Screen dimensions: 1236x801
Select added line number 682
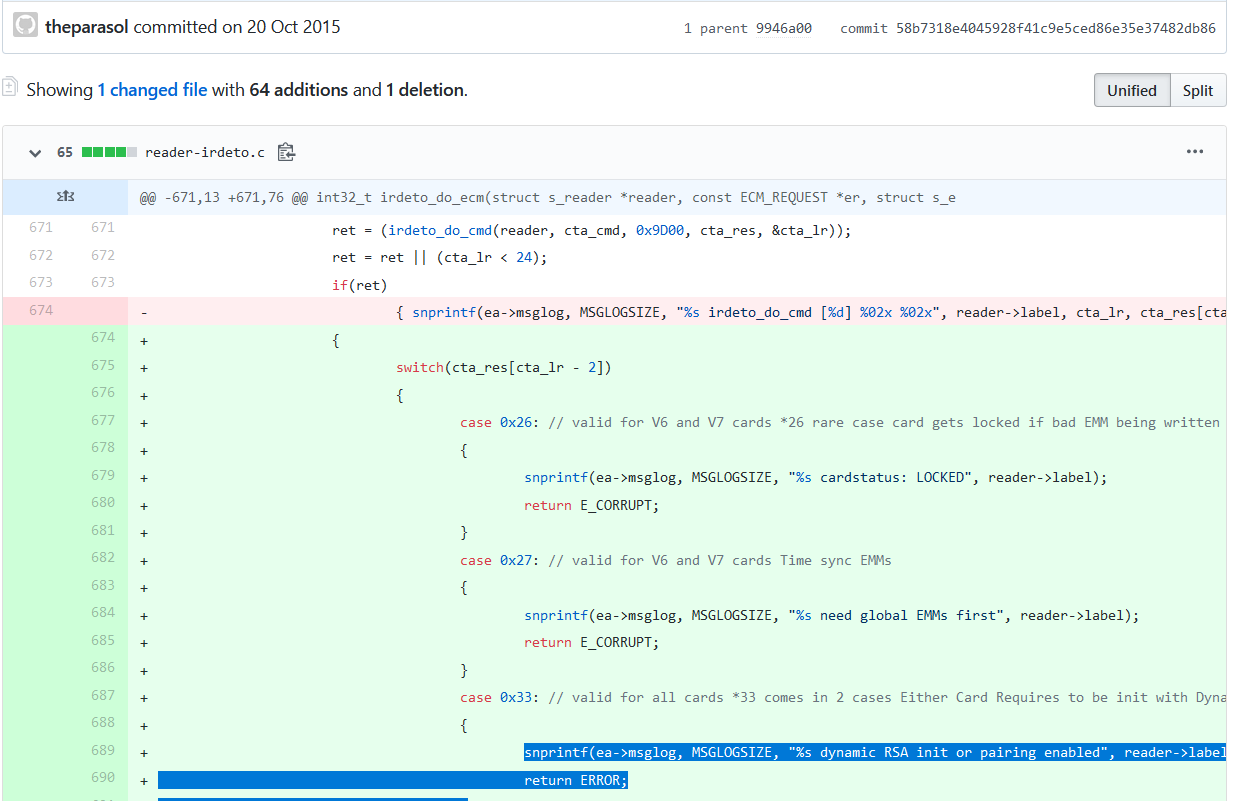coord(103,557)
